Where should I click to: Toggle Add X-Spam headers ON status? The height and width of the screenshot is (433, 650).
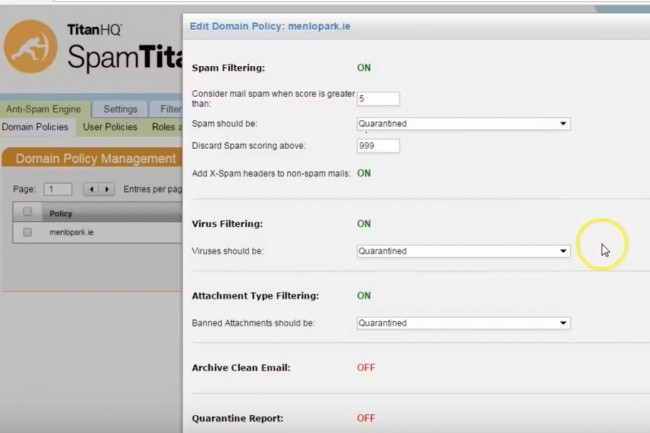tap(364, 173)
